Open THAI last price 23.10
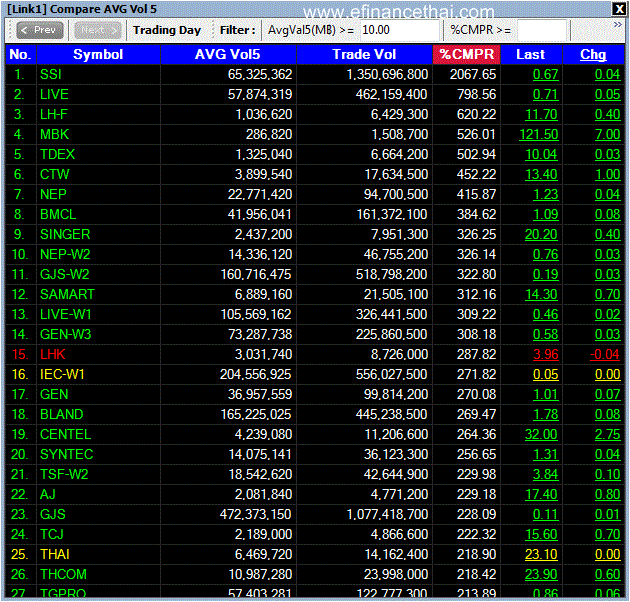630x602 pixels. [x=541, y=555]
